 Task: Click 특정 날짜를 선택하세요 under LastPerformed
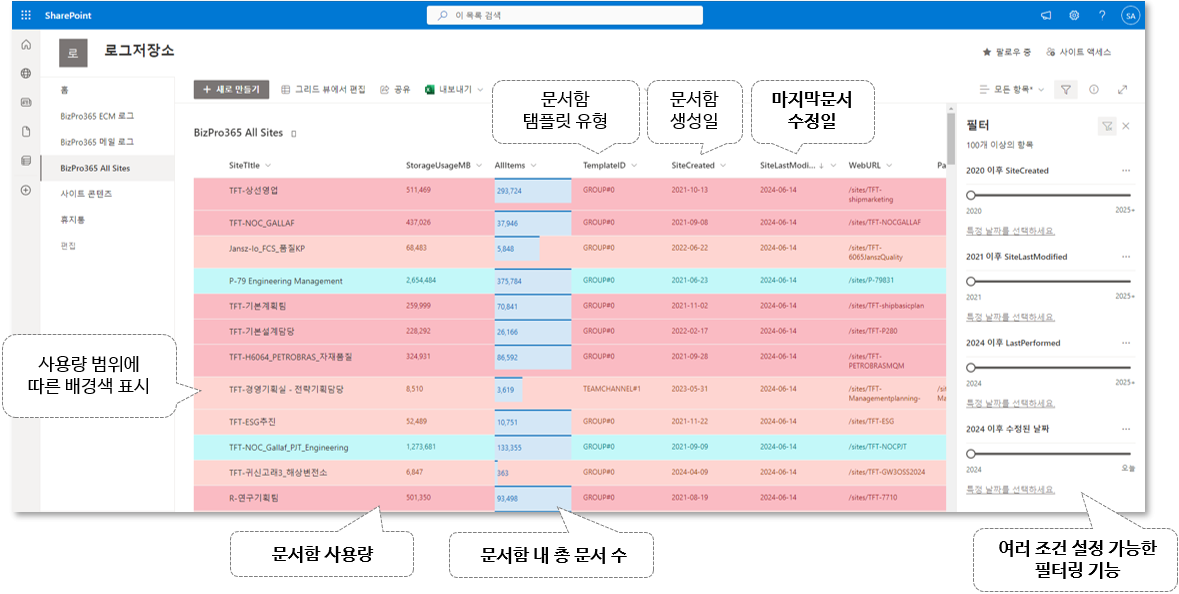point(1010,403)
